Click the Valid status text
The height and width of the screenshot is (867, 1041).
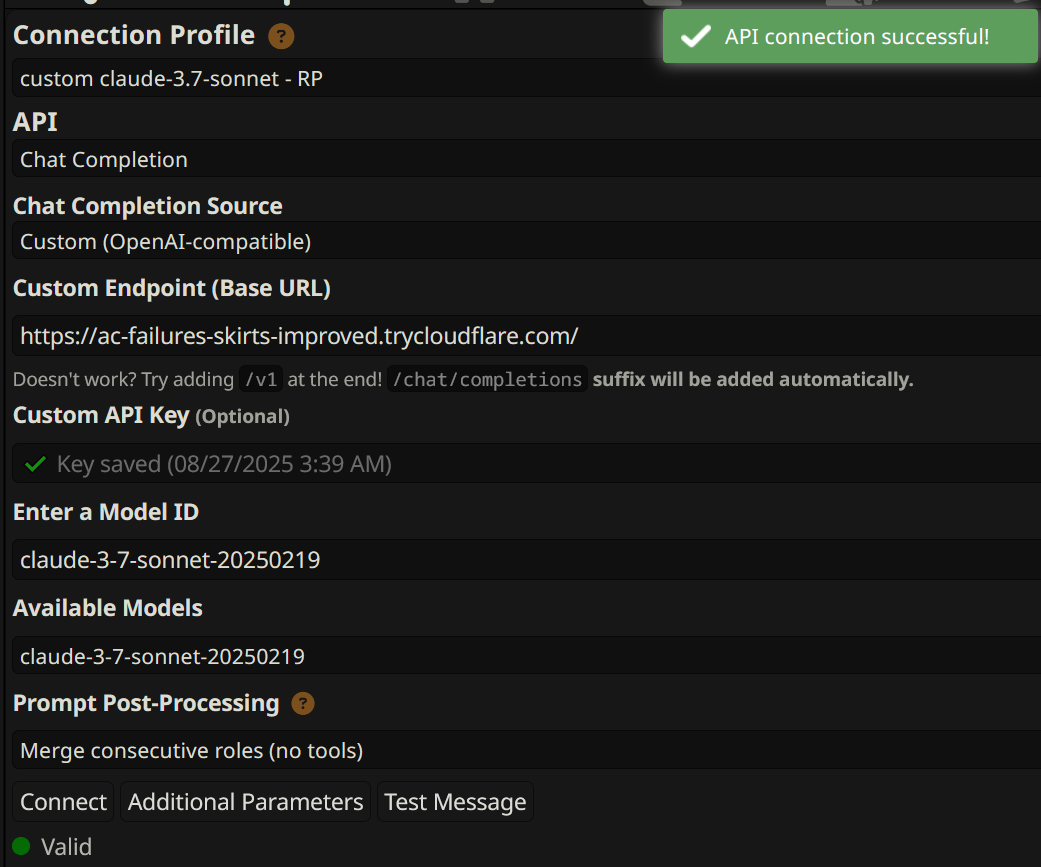click(x=66, y=847)
